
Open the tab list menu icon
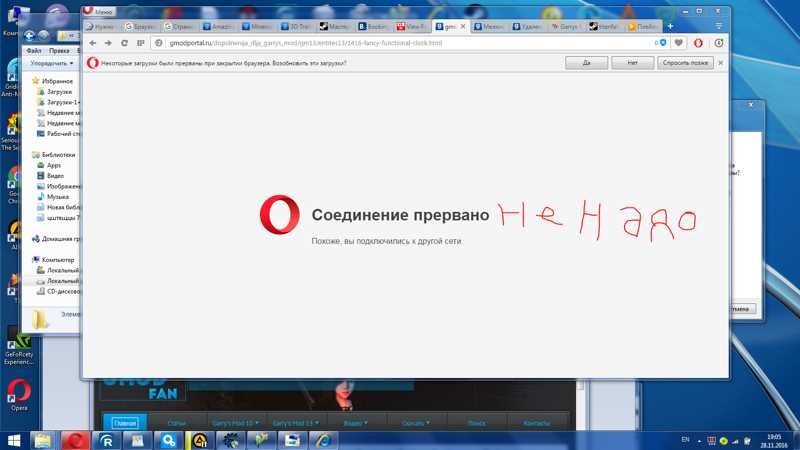tap(719, 26)
